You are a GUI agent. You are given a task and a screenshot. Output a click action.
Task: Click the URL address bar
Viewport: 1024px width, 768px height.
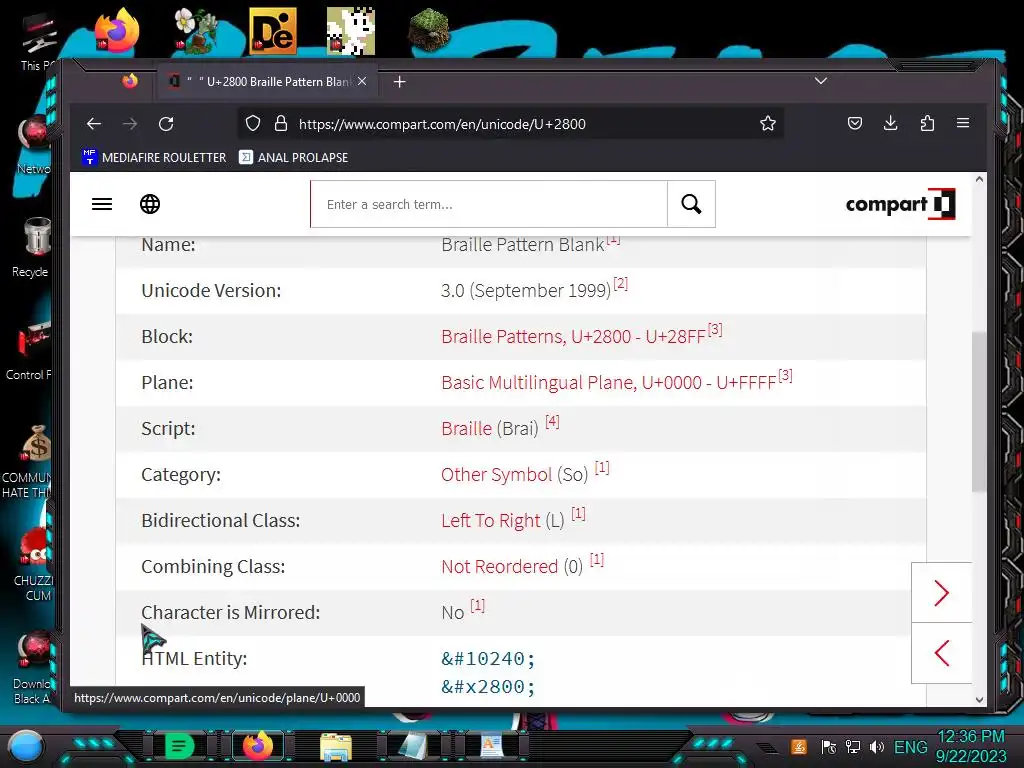pos(509,123)
